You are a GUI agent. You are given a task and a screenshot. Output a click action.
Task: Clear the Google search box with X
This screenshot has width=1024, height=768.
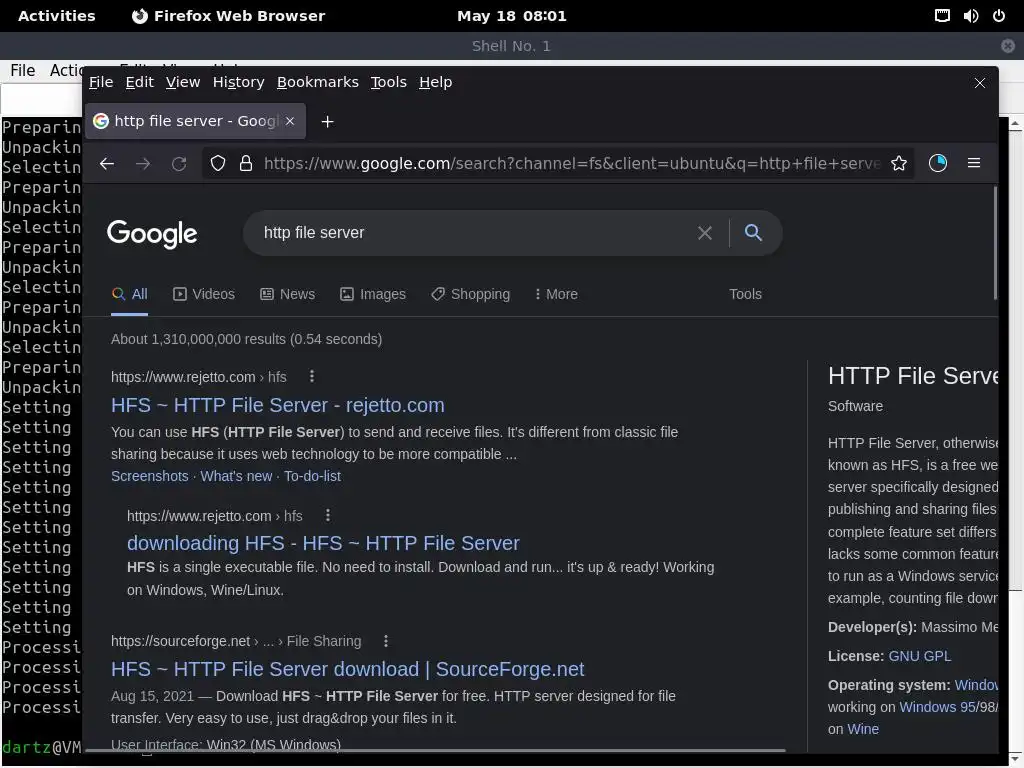[x=705, y=233]
